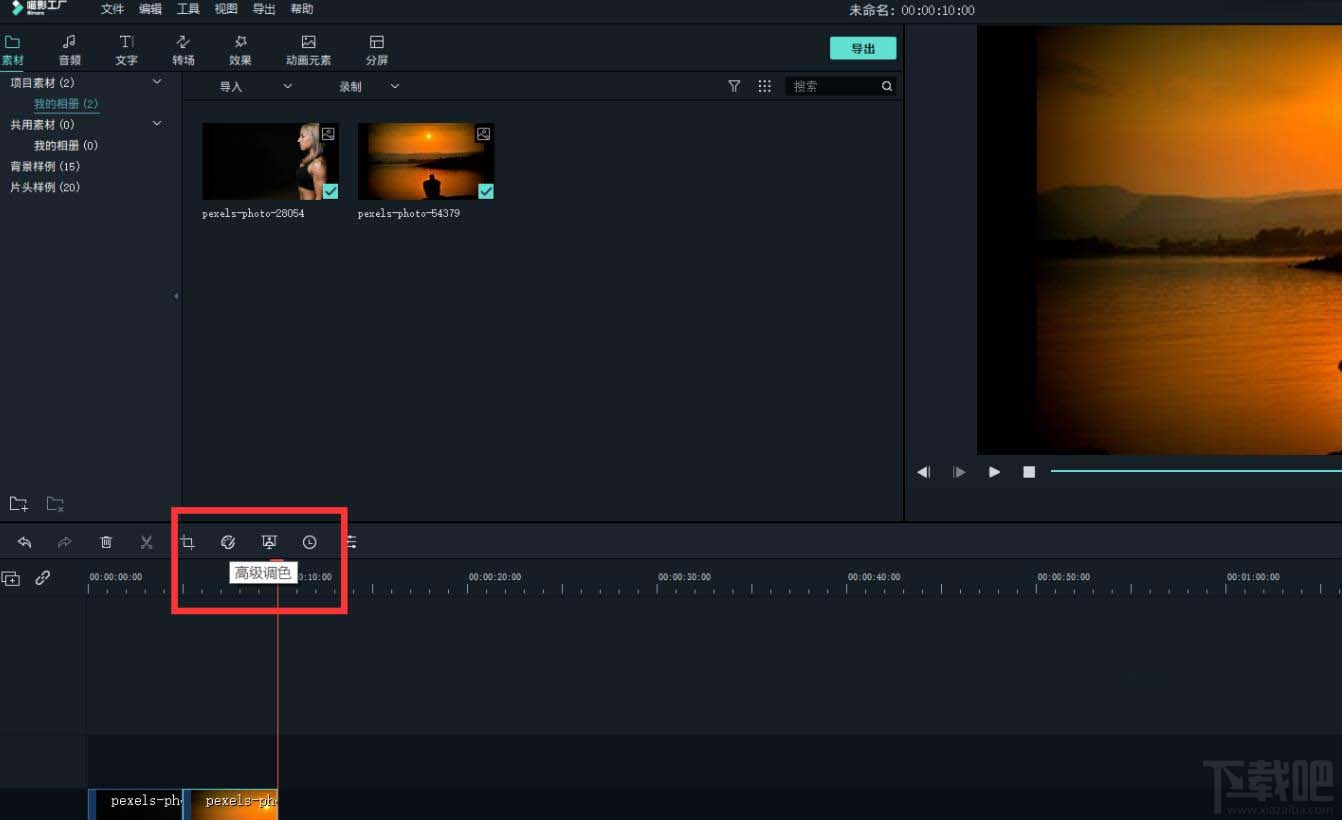This screenshot has width=1342, height=820.
Task: Stop the preview playback
Action: point(1029,472)
